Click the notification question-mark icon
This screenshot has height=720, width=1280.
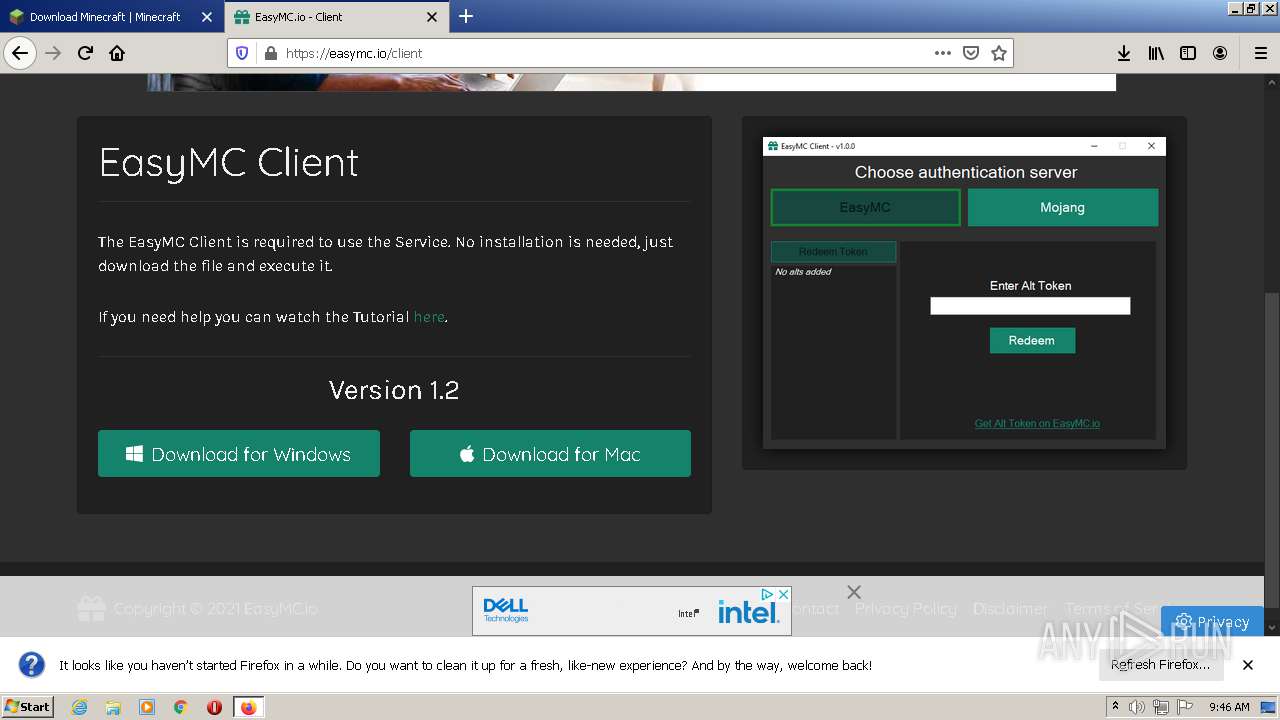[x=32, y=664]
